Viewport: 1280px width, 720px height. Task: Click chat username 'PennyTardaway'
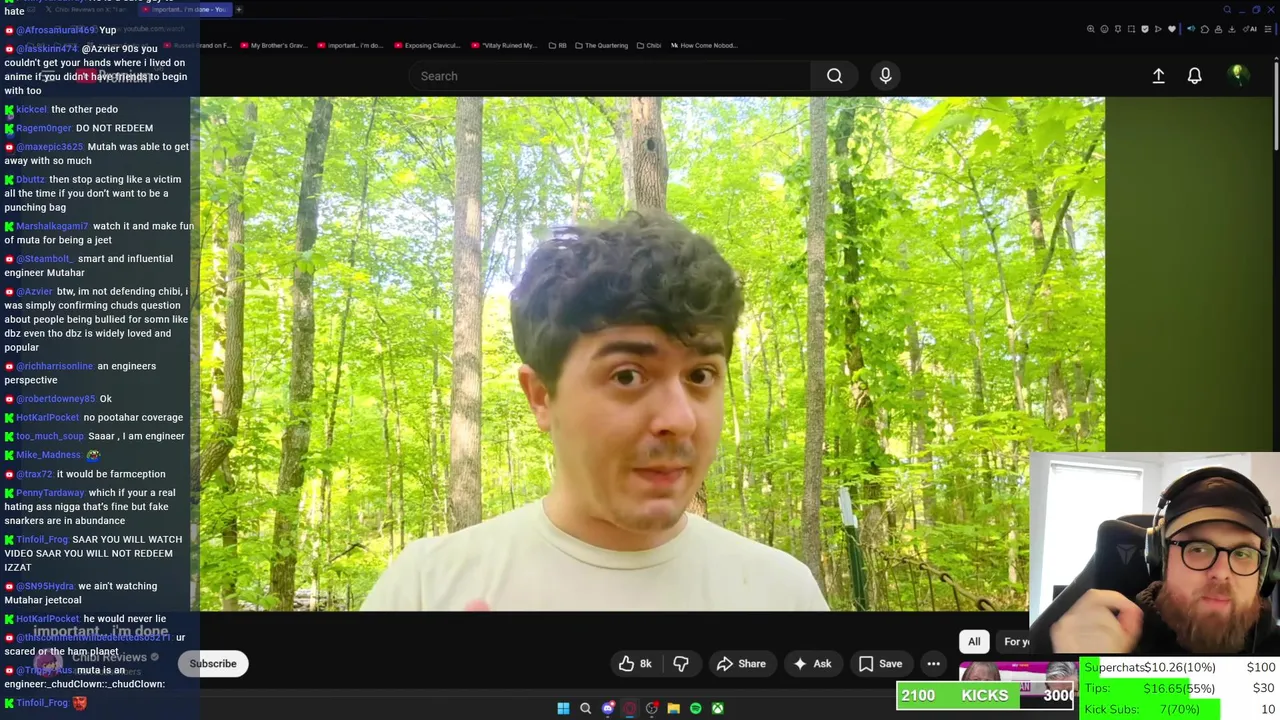tap(50, 493)
